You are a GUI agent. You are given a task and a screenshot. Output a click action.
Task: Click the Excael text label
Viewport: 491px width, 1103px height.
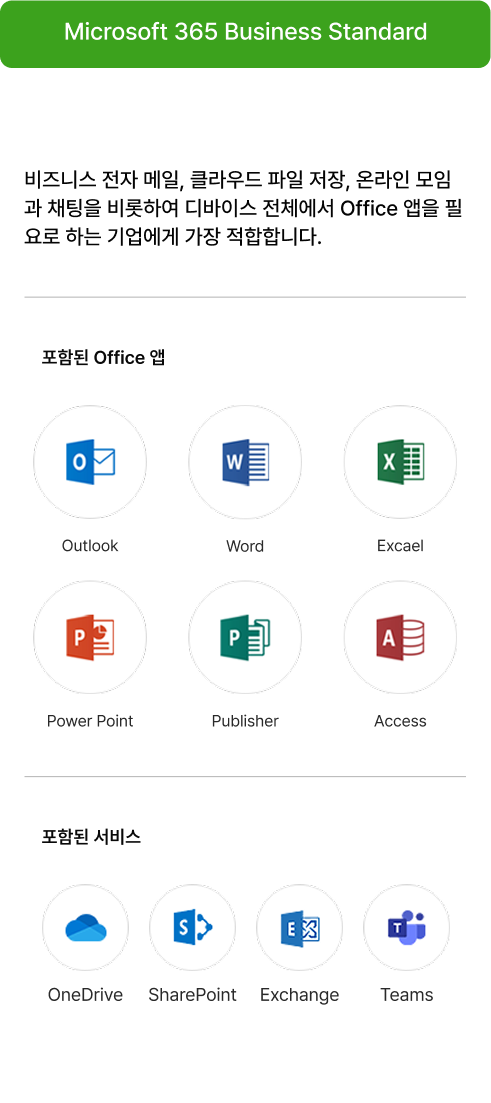[x=400, y=546]
